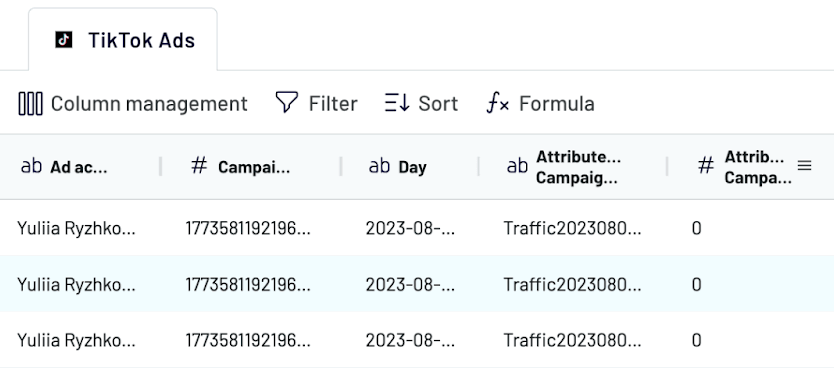Click the Column management columns icon
This screenshot has width=834, height=368.
31,103
